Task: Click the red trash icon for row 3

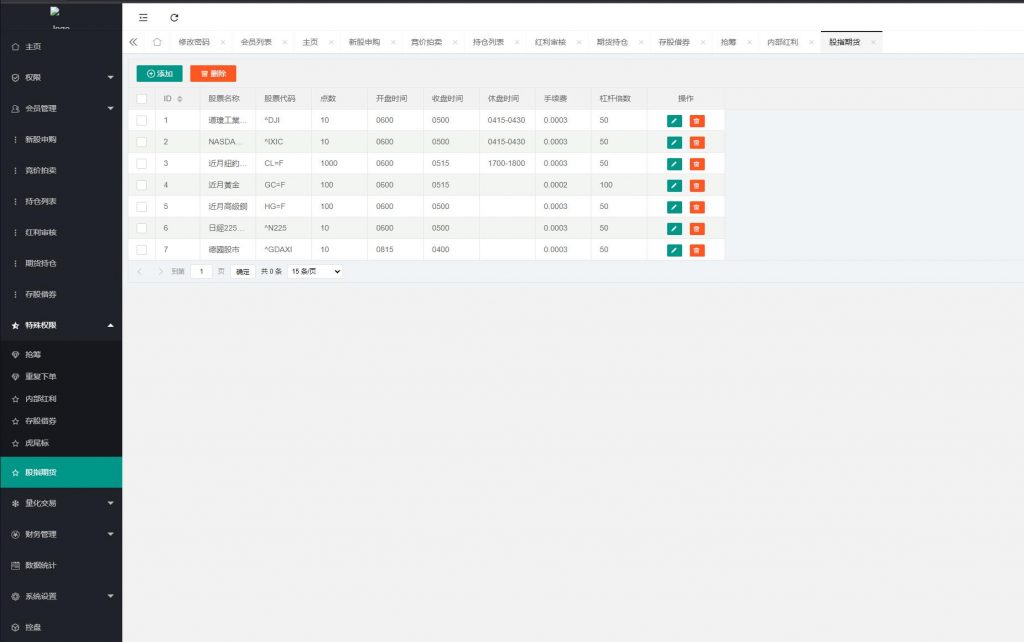Action: (697, 164)
